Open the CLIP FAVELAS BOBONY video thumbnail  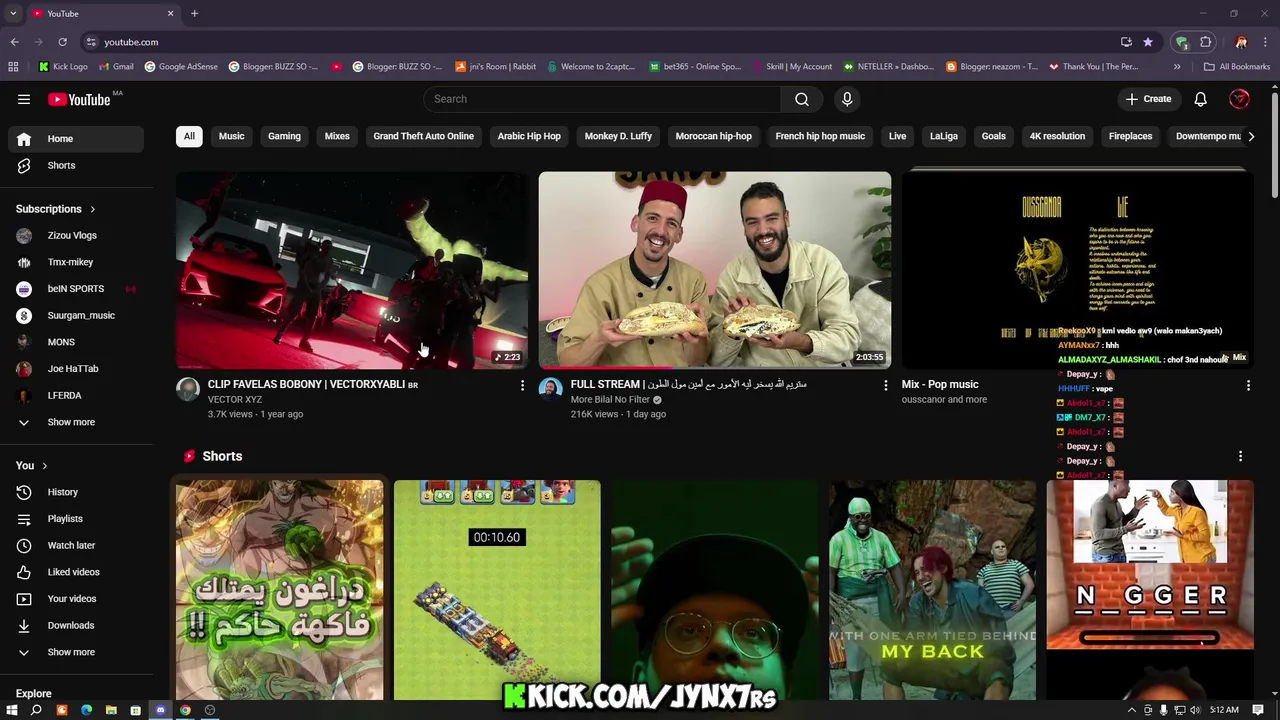352,270
